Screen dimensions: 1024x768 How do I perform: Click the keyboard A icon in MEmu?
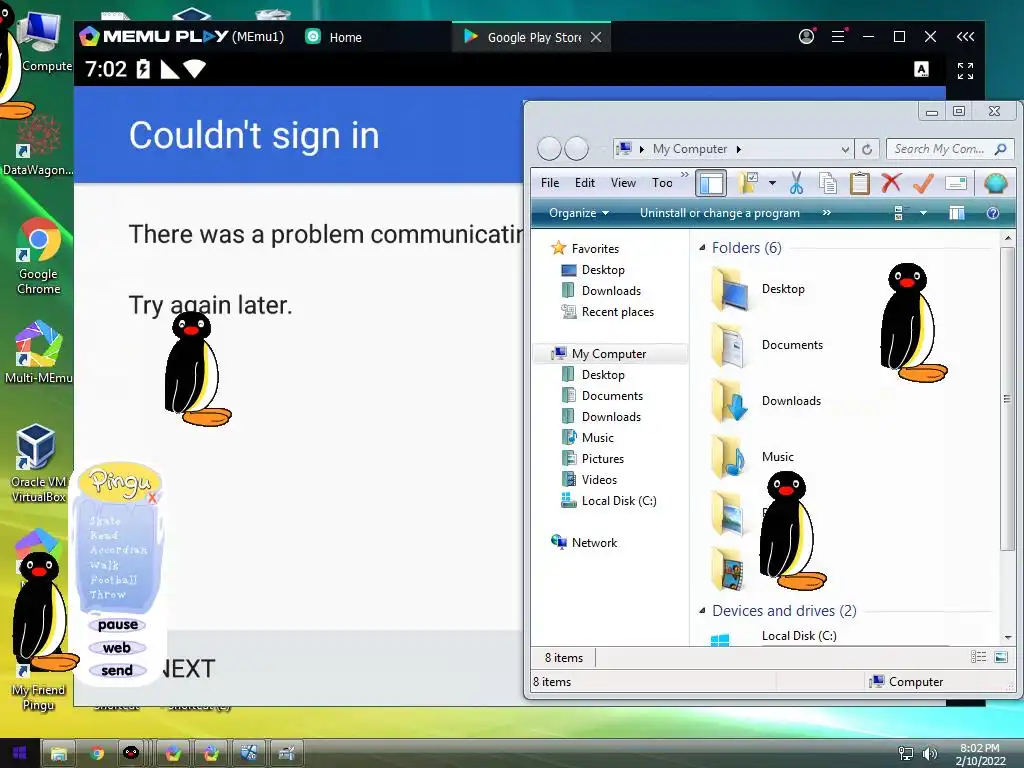coord(921,69)
